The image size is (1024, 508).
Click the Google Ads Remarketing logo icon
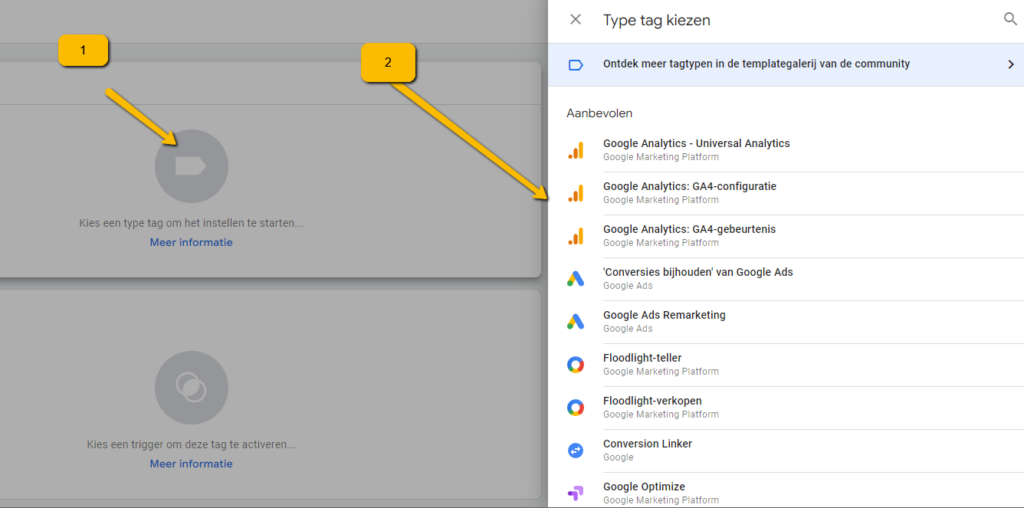[575, 322]
